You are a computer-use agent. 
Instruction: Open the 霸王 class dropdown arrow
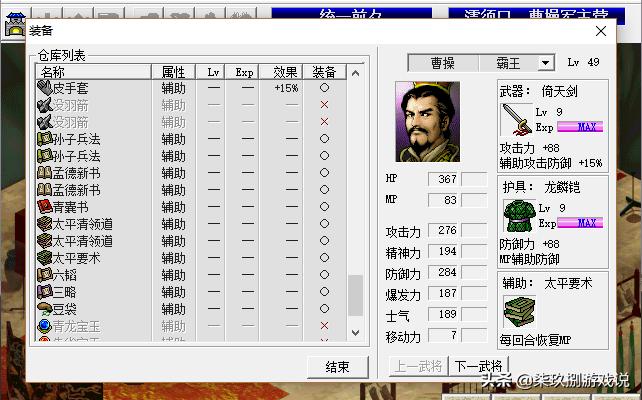pyautogui.click(x=545, y=63)
